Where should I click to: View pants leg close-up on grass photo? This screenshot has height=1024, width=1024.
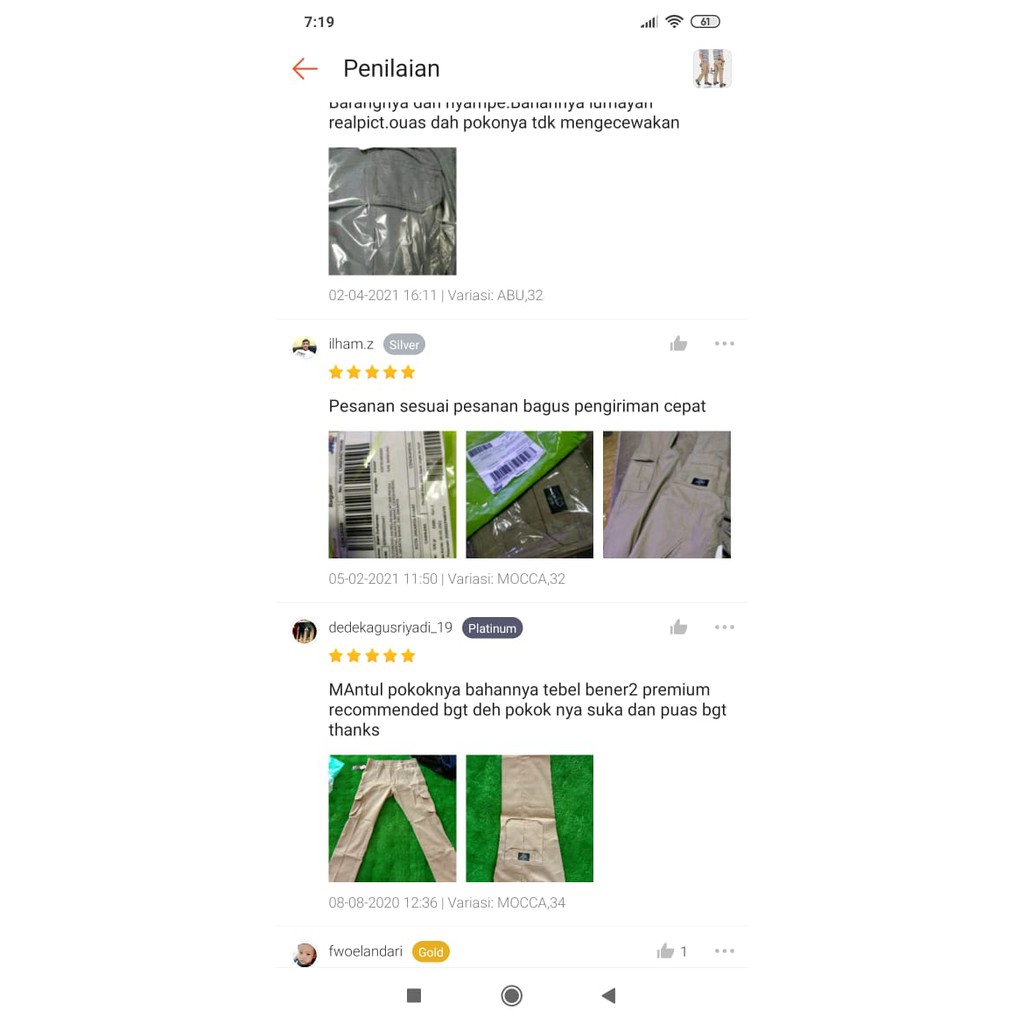click(530, 818)
